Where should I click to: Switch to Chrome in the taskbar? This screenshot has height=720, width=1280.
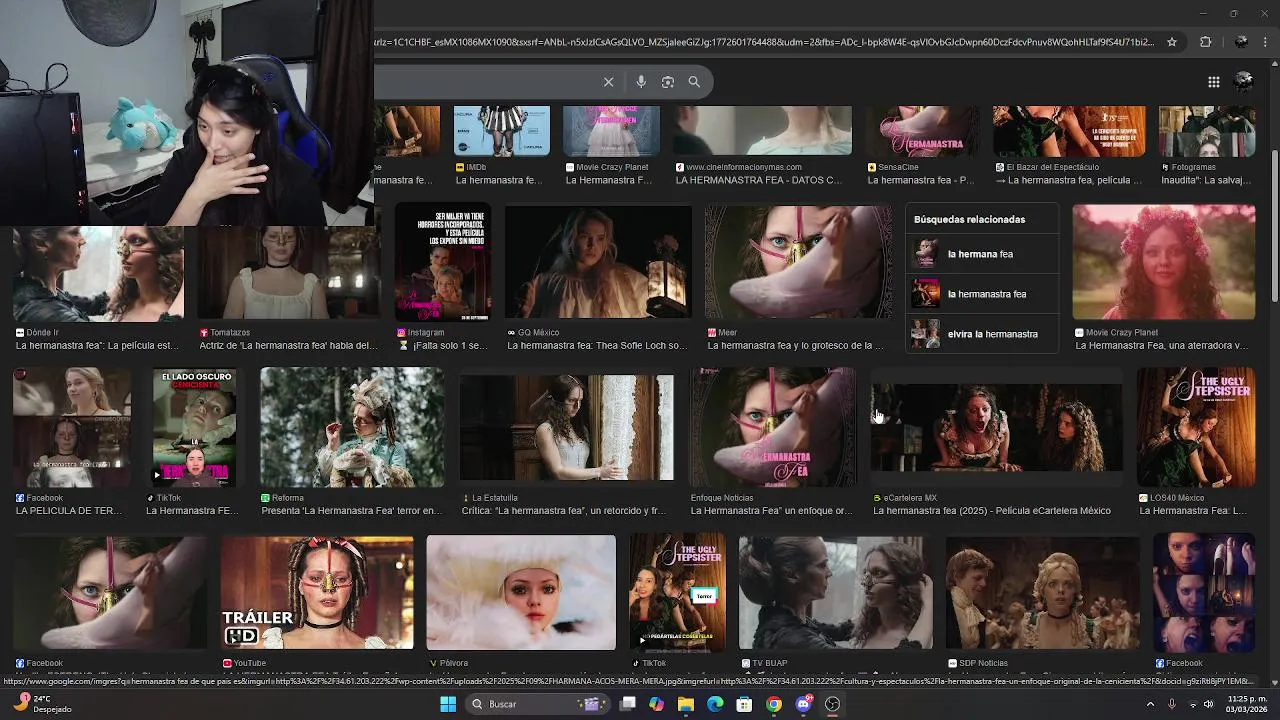774,704
